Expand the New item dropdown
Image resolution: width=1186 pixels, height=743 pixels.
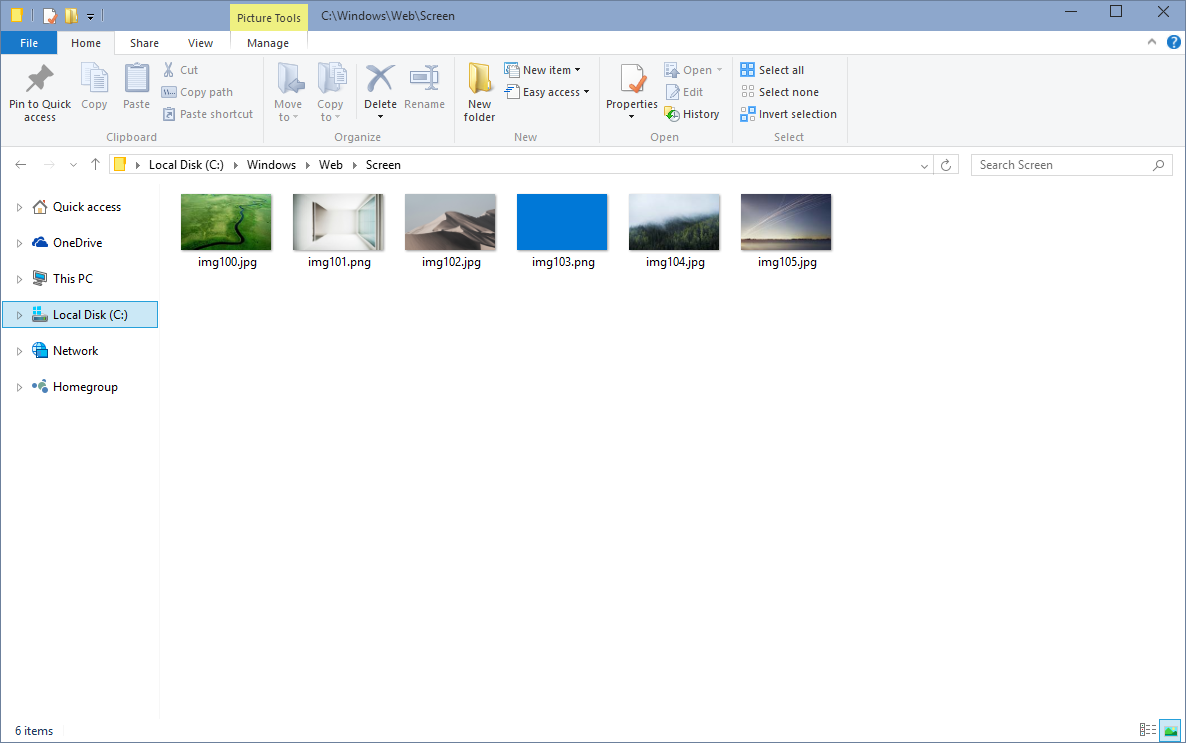pos(545,69)
